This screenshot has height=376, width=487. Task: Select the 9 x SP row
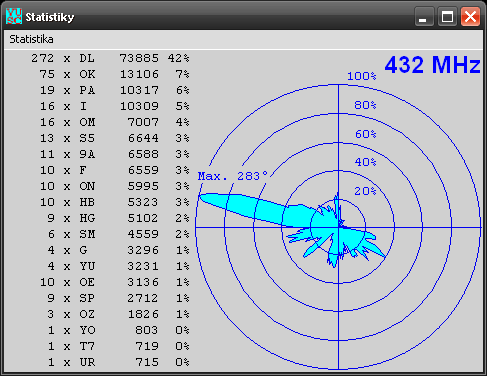point(118,298)
